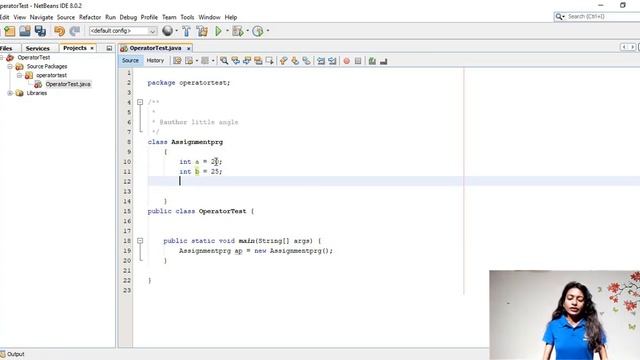Click the Back navigation icon in the editor toolbar
The width and height of the screenshot is (640, 360).
tap(189, 61)
